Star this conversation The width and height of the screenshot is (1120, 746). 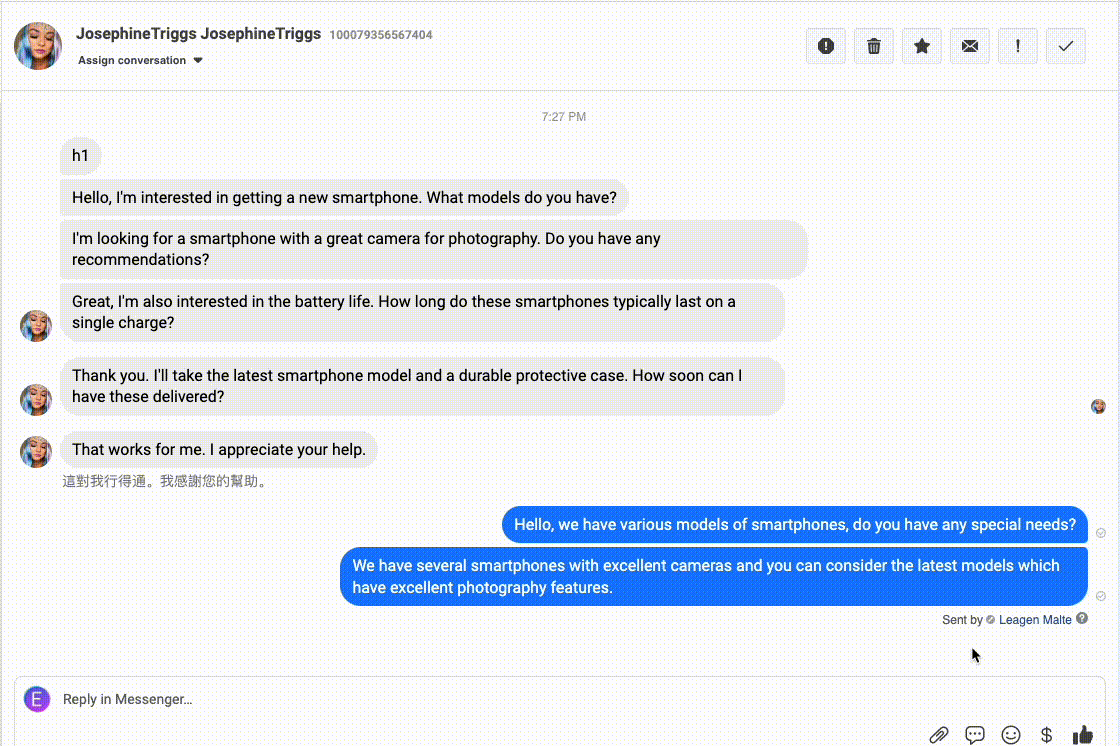(921, 46)
